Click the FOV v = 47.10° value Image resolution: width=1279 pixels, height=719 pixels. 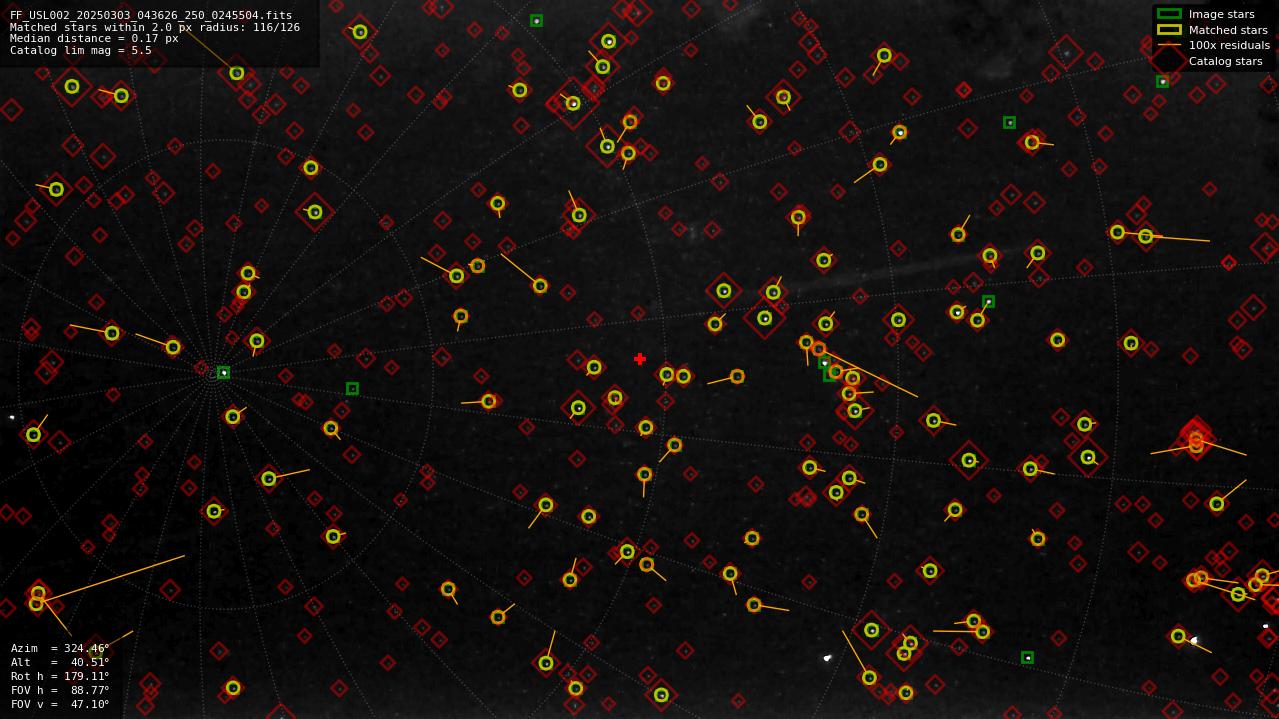[x=60, y=704]
